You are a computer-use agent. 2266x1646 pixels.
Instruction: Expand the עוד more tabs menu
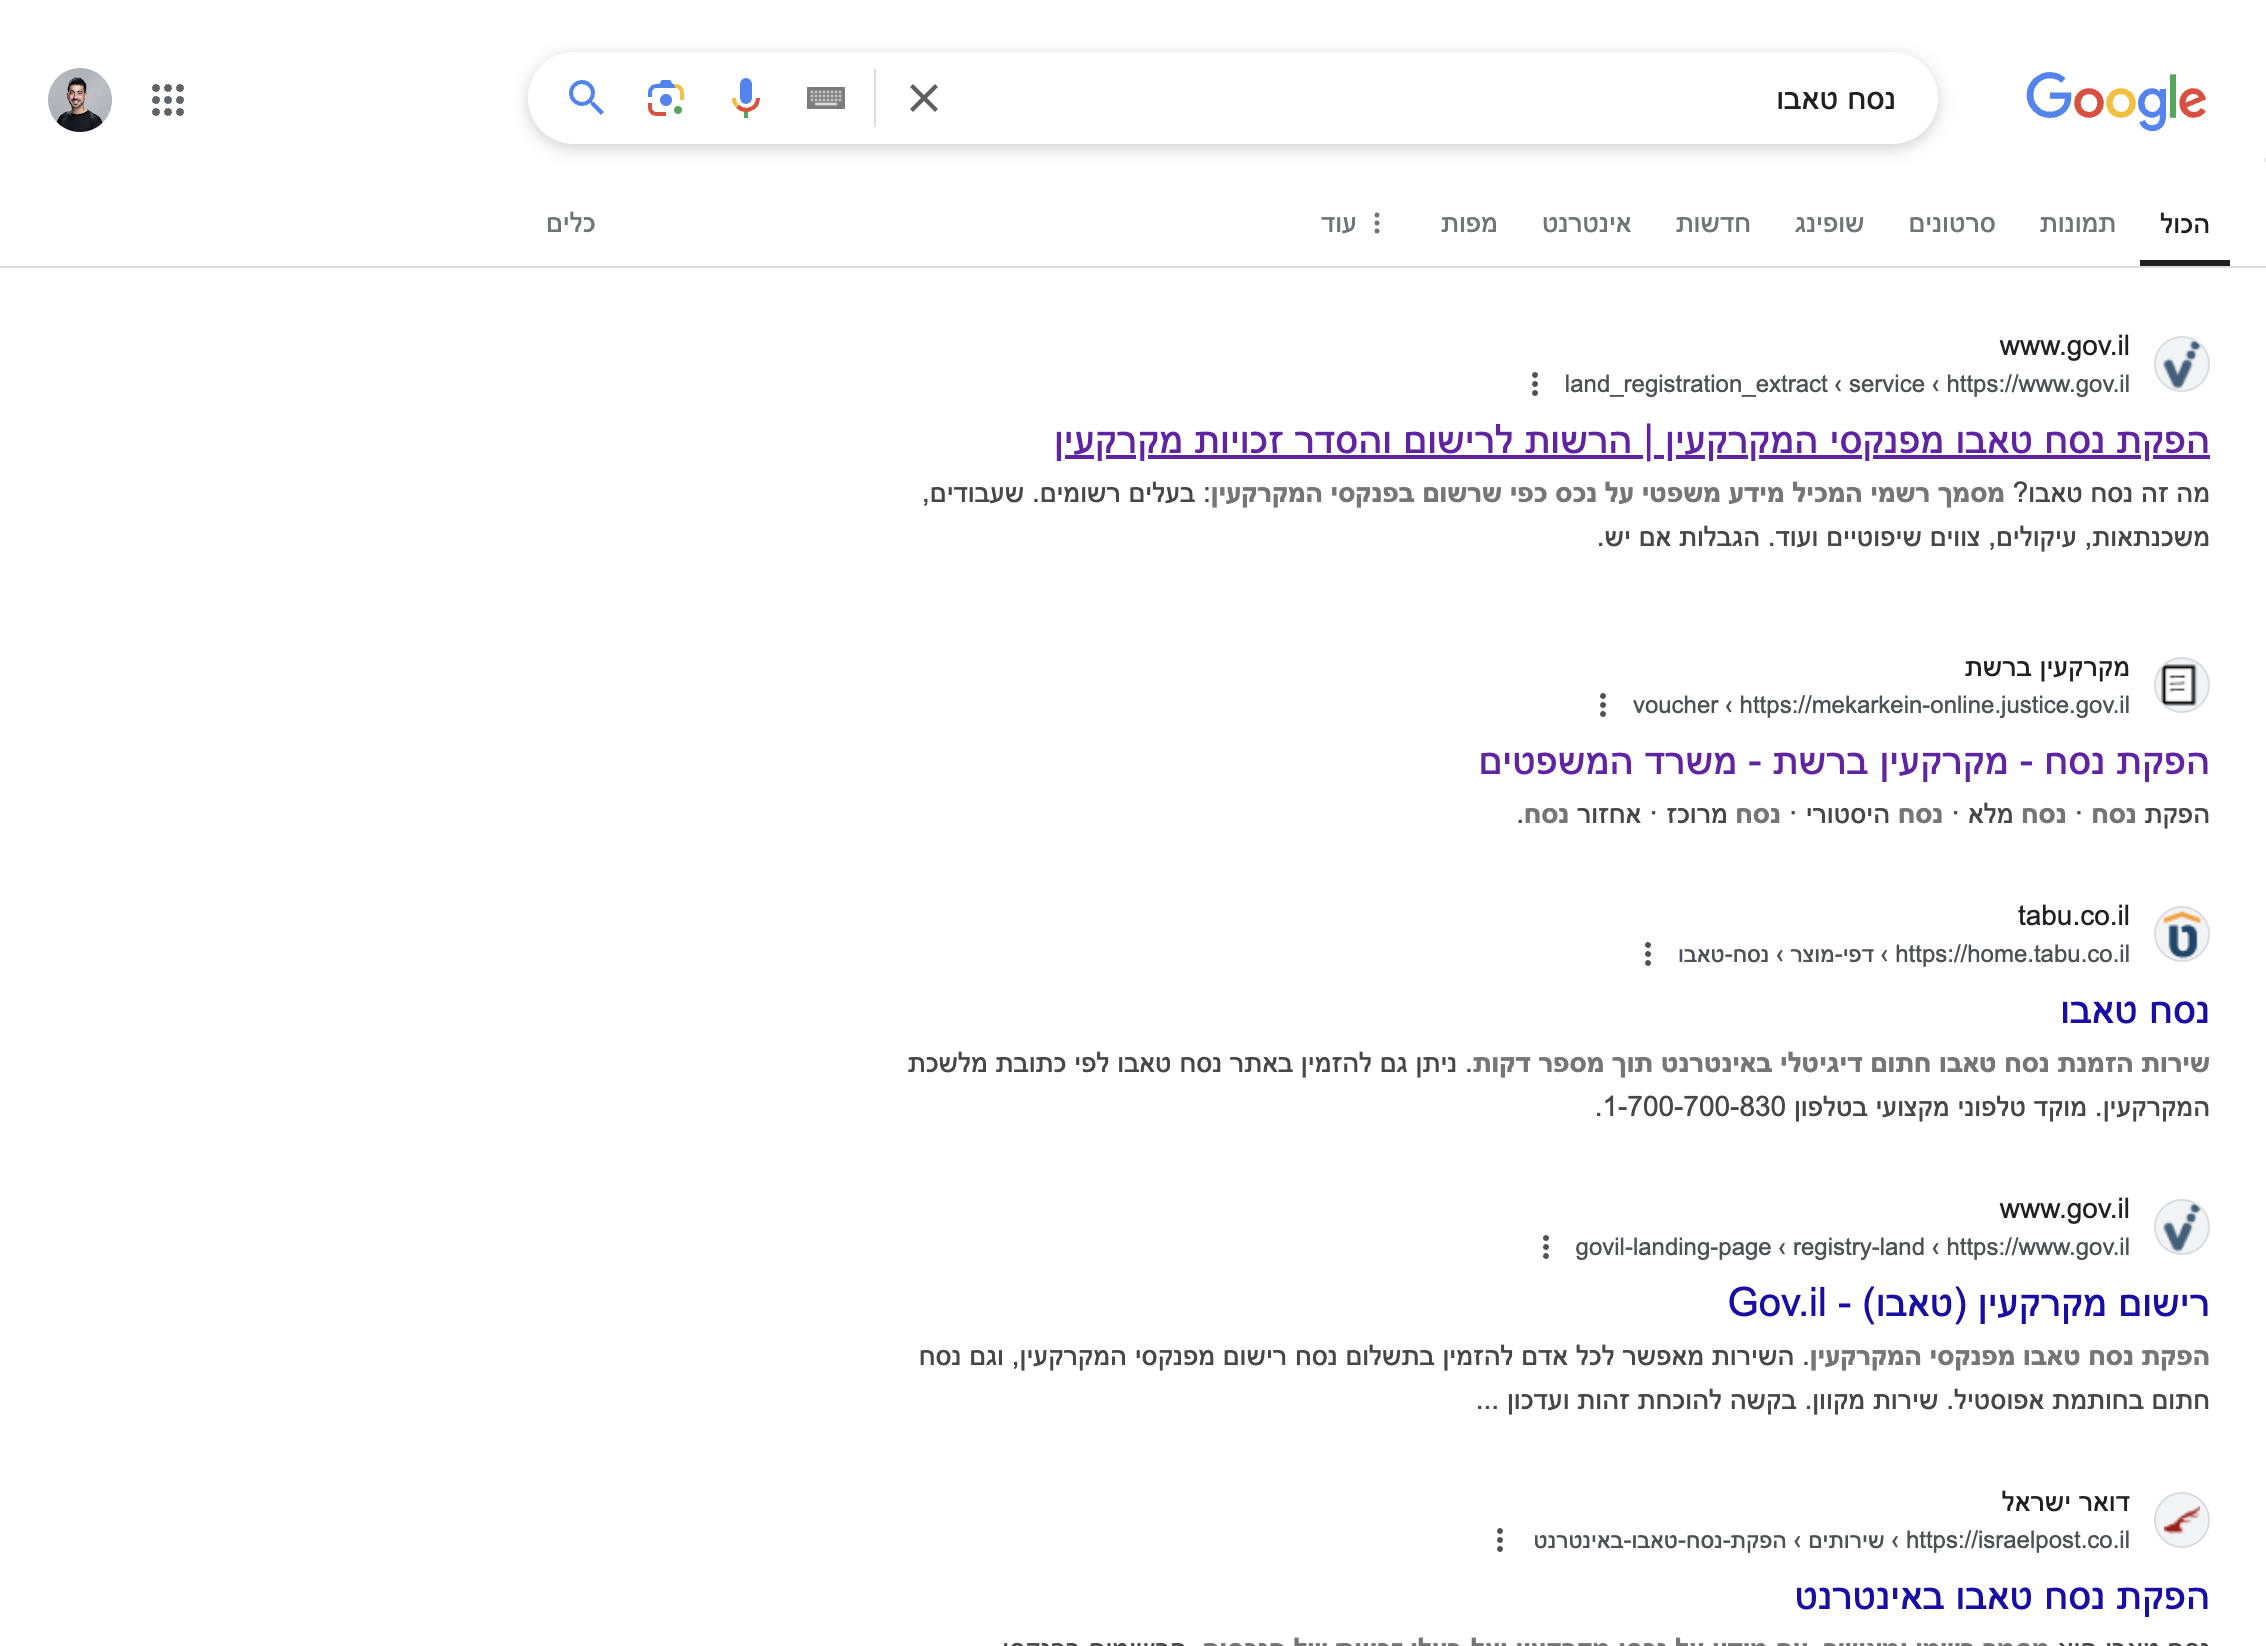coord(1351,223)
